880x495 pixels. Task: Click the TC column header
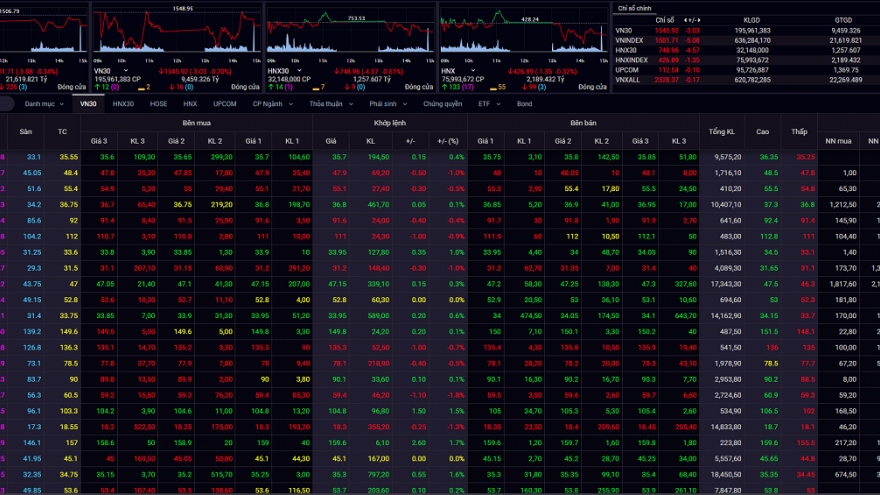click(63, 131)
